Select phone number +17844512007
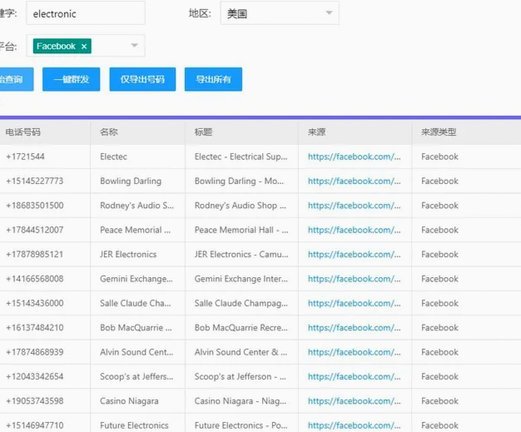This screenshot has height=432, width=521. click(x=35, y=230)
